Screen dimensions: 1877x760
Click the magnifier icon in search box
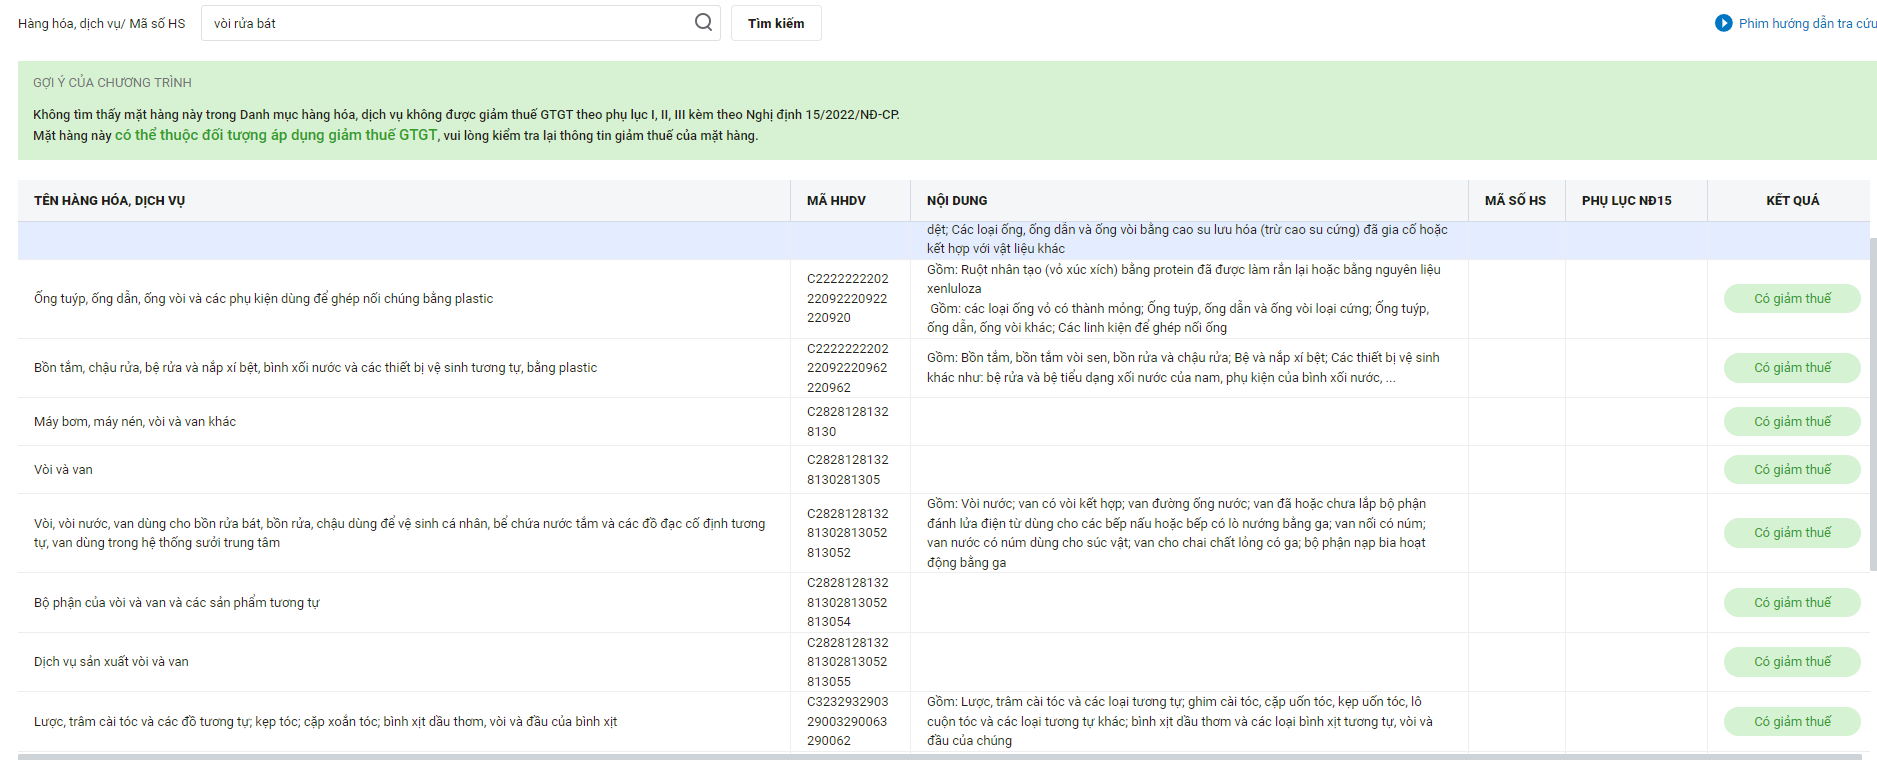point(703,22)
